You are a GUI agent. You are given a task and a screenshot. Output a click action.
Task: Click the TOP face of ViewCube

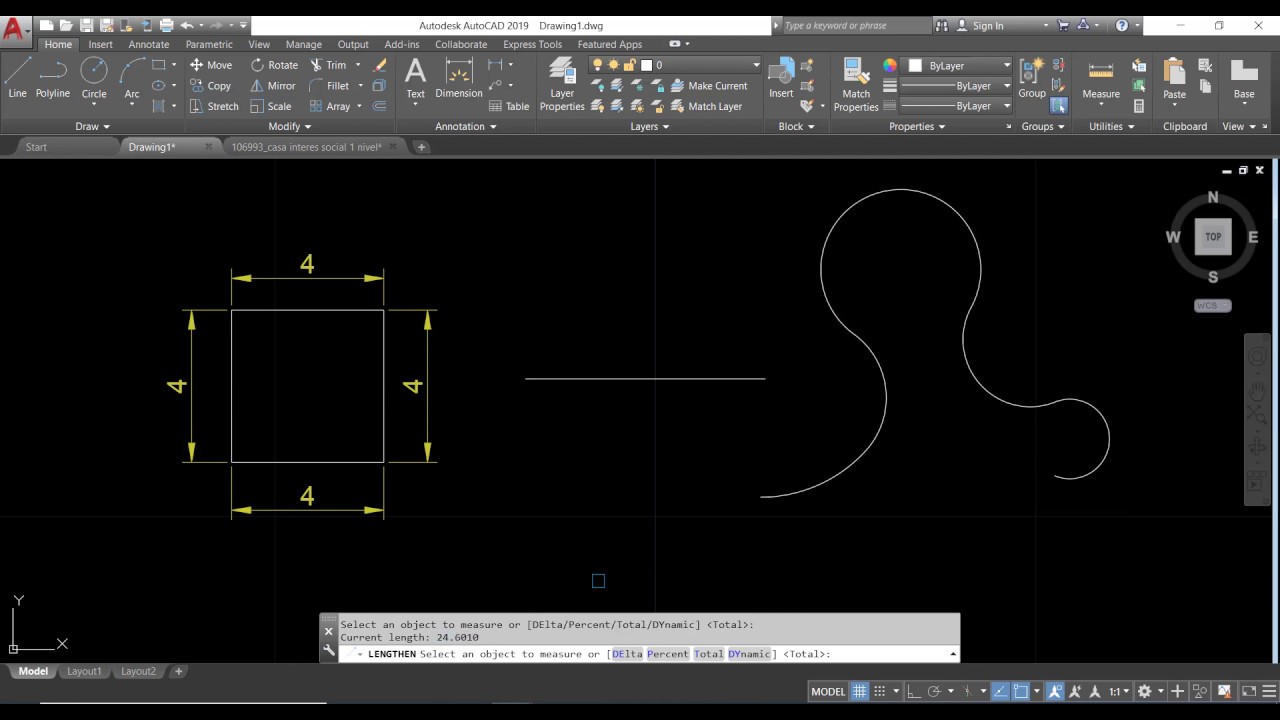pyautogui.click(x=1213, y=237)
